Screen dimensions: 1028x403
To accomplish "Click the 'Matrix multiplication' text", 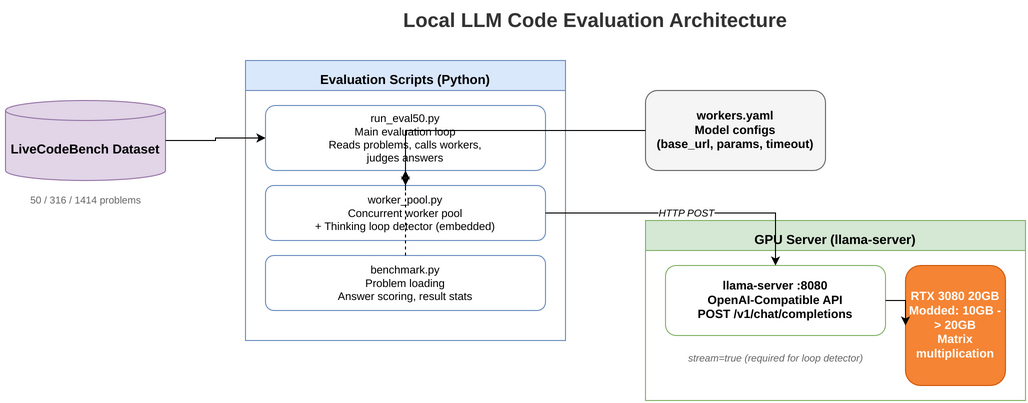I will click(x=955, y=346).
